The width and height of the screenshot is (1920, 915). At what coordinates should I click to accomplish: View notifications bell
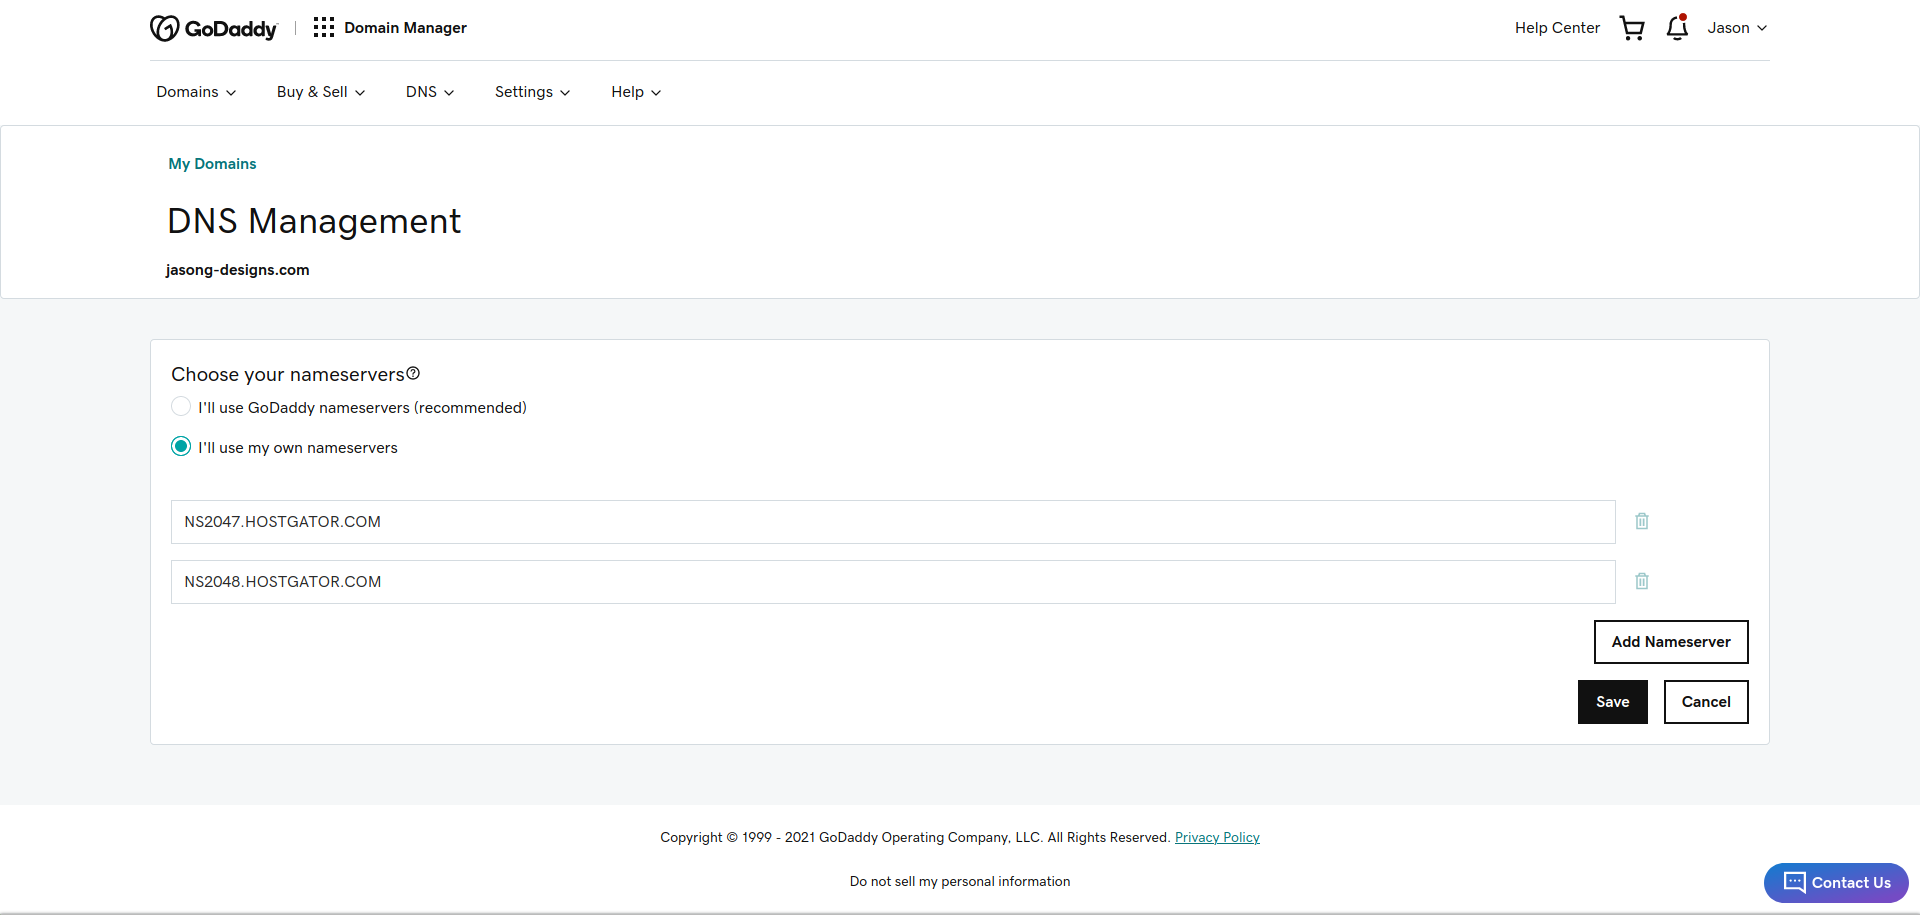pos(1677,27)
